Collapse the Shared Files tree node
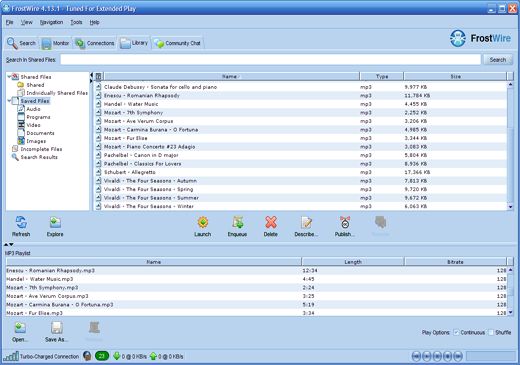The width and height of the screenshot is (520, 365). [9, 77]
